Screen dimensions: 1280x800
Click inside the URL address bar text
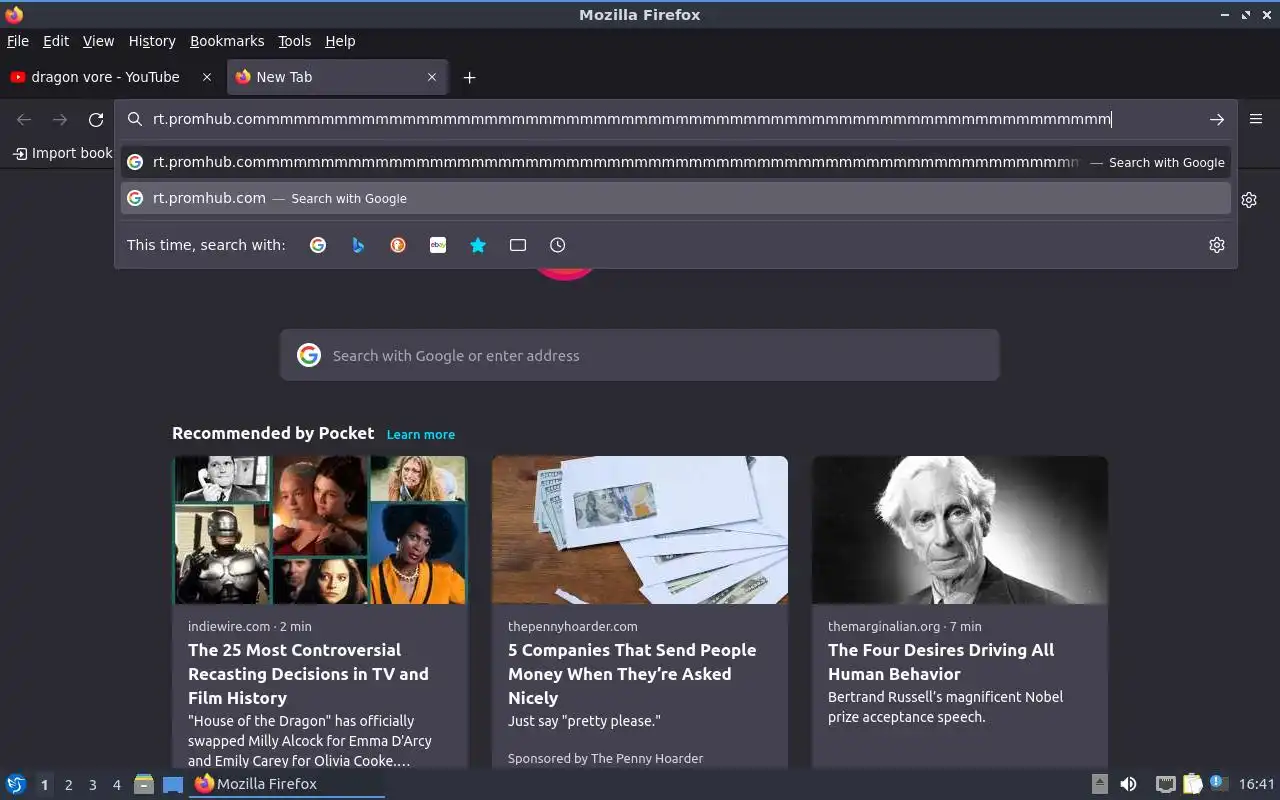[x=632, y=119]
